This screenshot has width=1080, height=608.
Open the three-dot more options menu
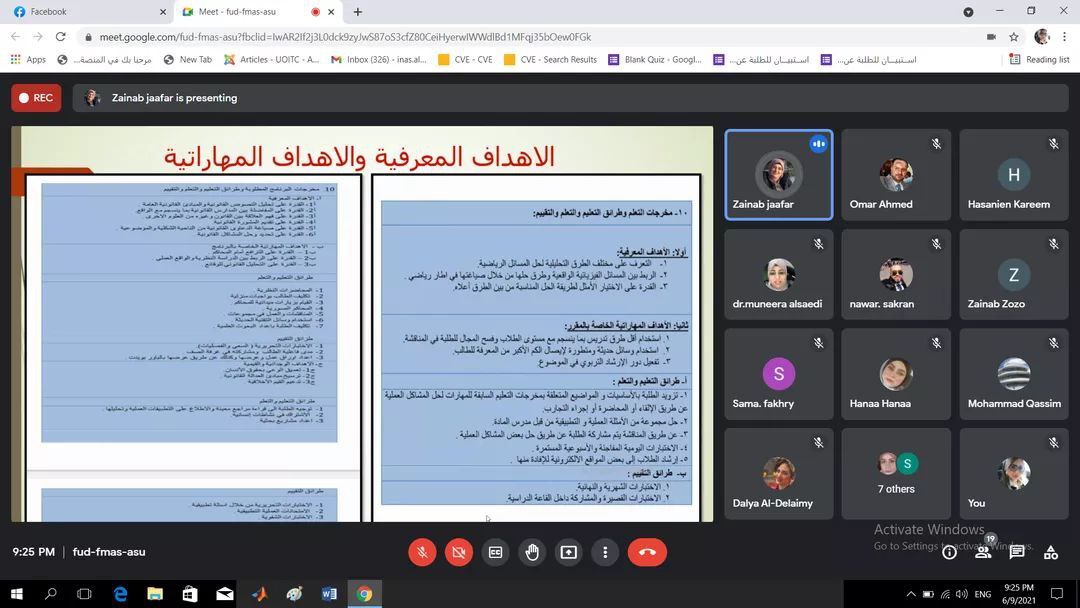point(605,552)
